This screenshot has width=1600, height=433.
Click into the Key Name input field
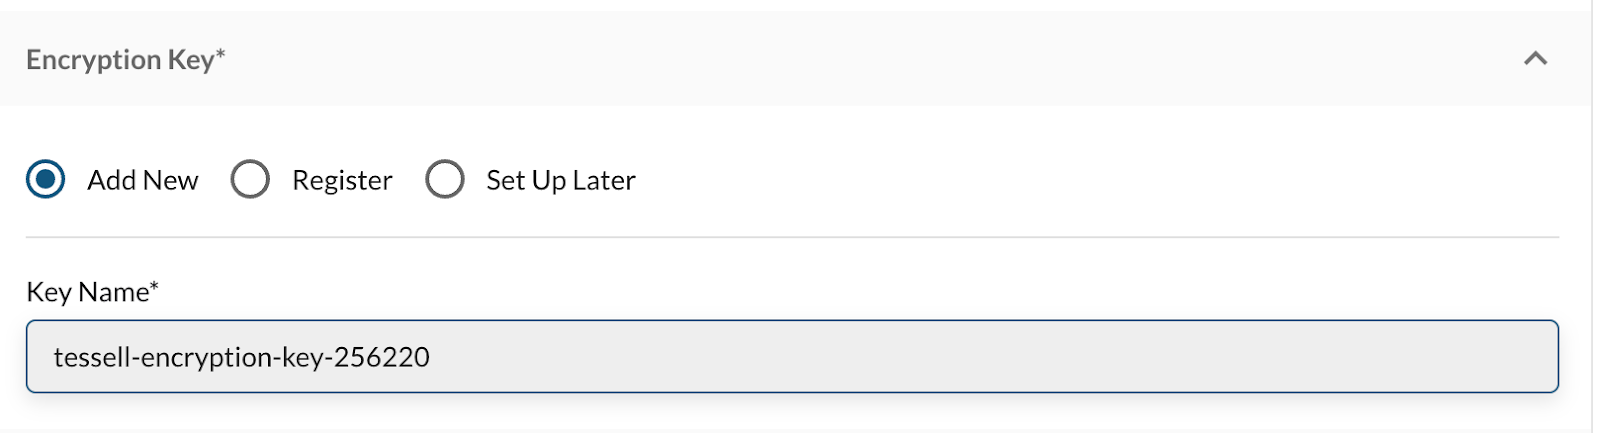tap(790, 357)
